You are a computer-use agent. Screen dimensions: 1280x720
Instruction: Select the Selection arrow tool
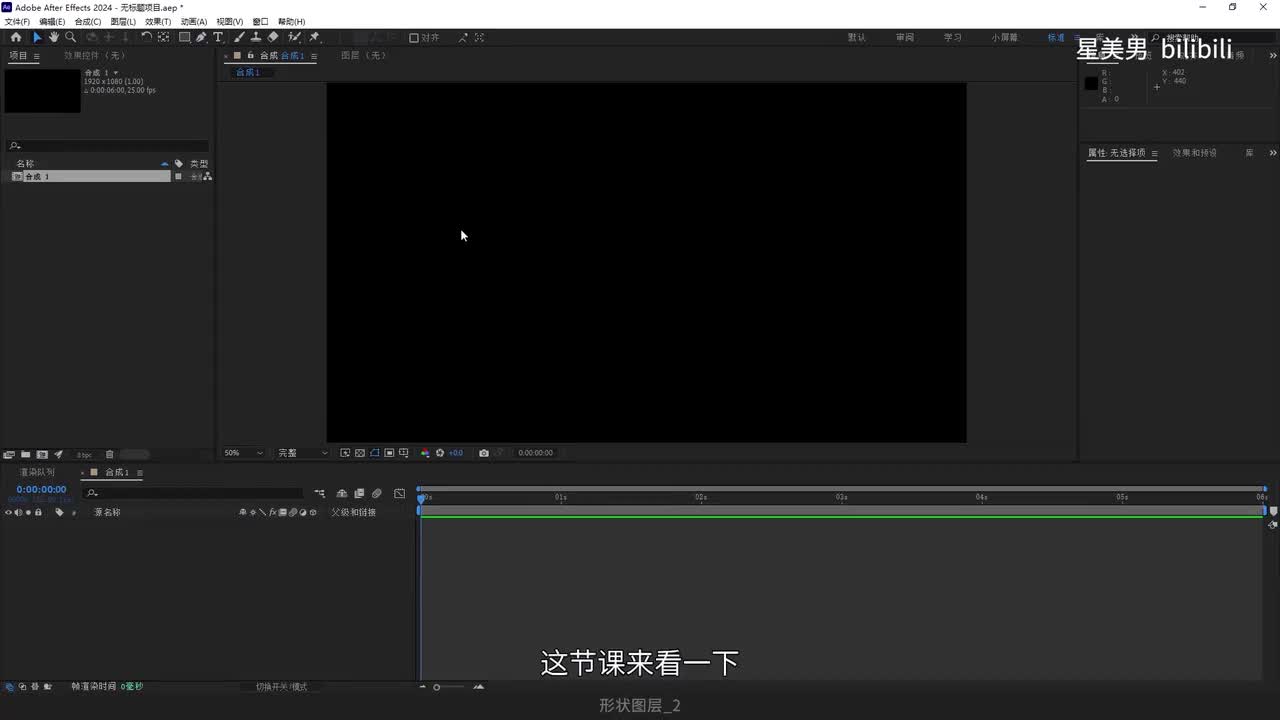37,37
